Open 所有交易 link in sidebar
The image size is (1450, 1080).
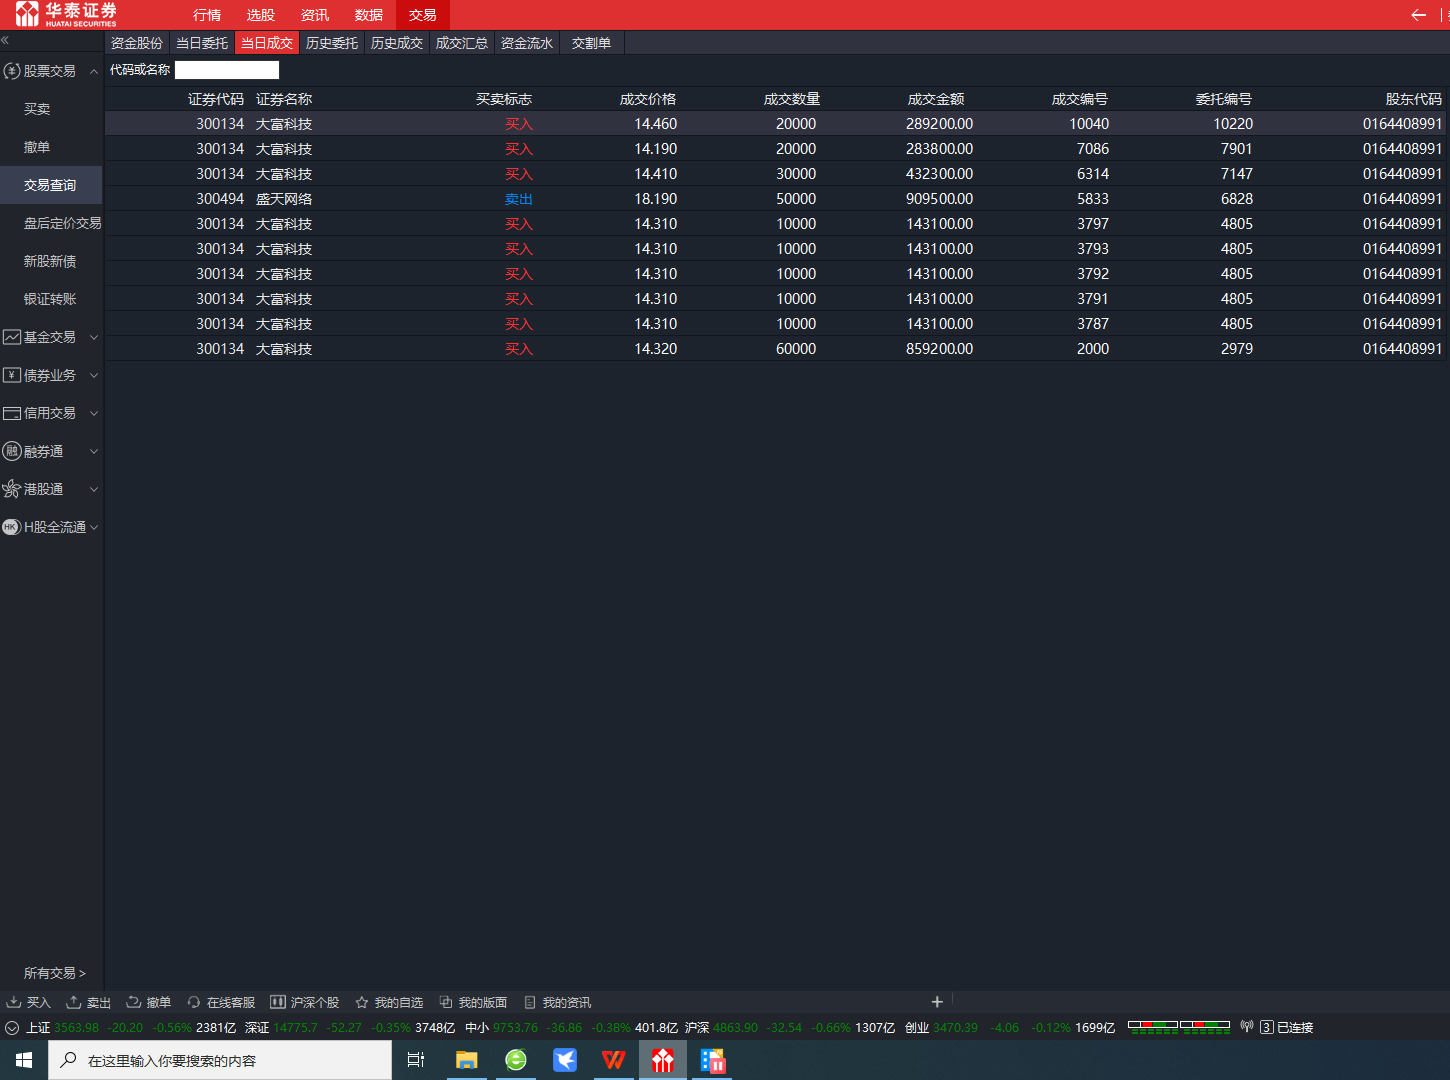54,973
